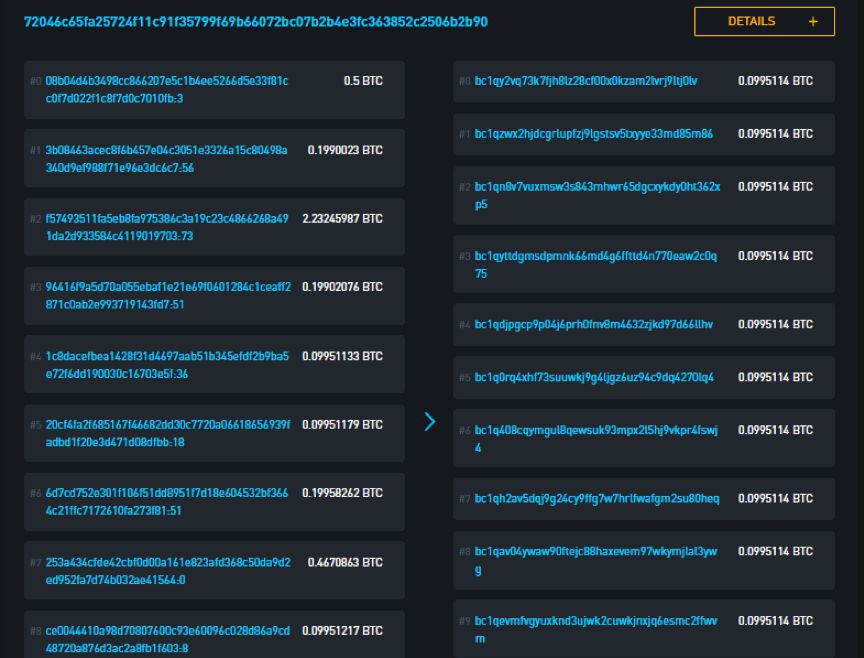The image size is (864, 658).
Task: Open input #6 hash starting 6d7cd752e301
Action: coord(166,501)
